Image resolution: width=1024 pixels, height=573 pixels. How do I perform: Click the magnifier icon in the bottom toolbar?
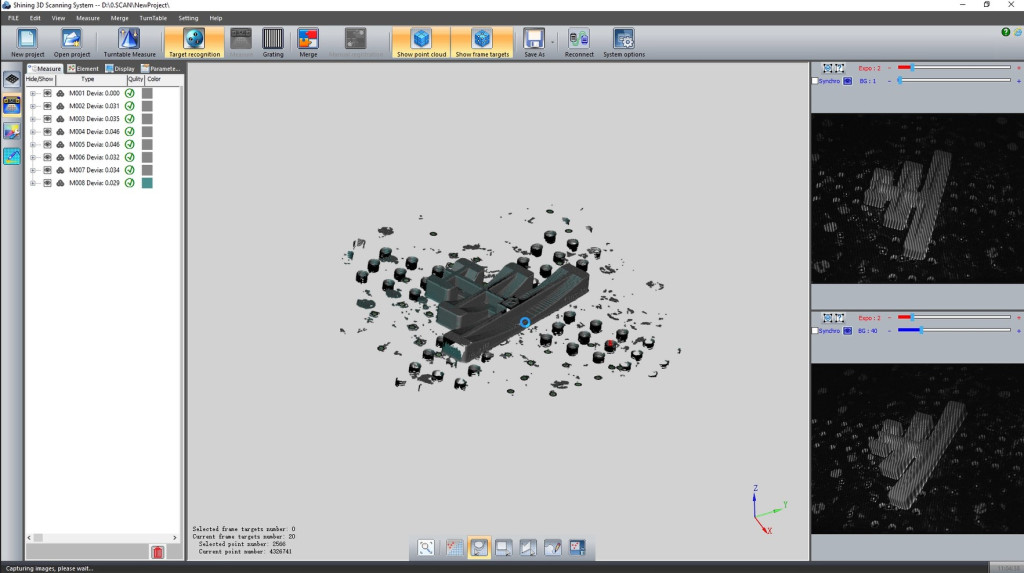(x=427, y=547)
